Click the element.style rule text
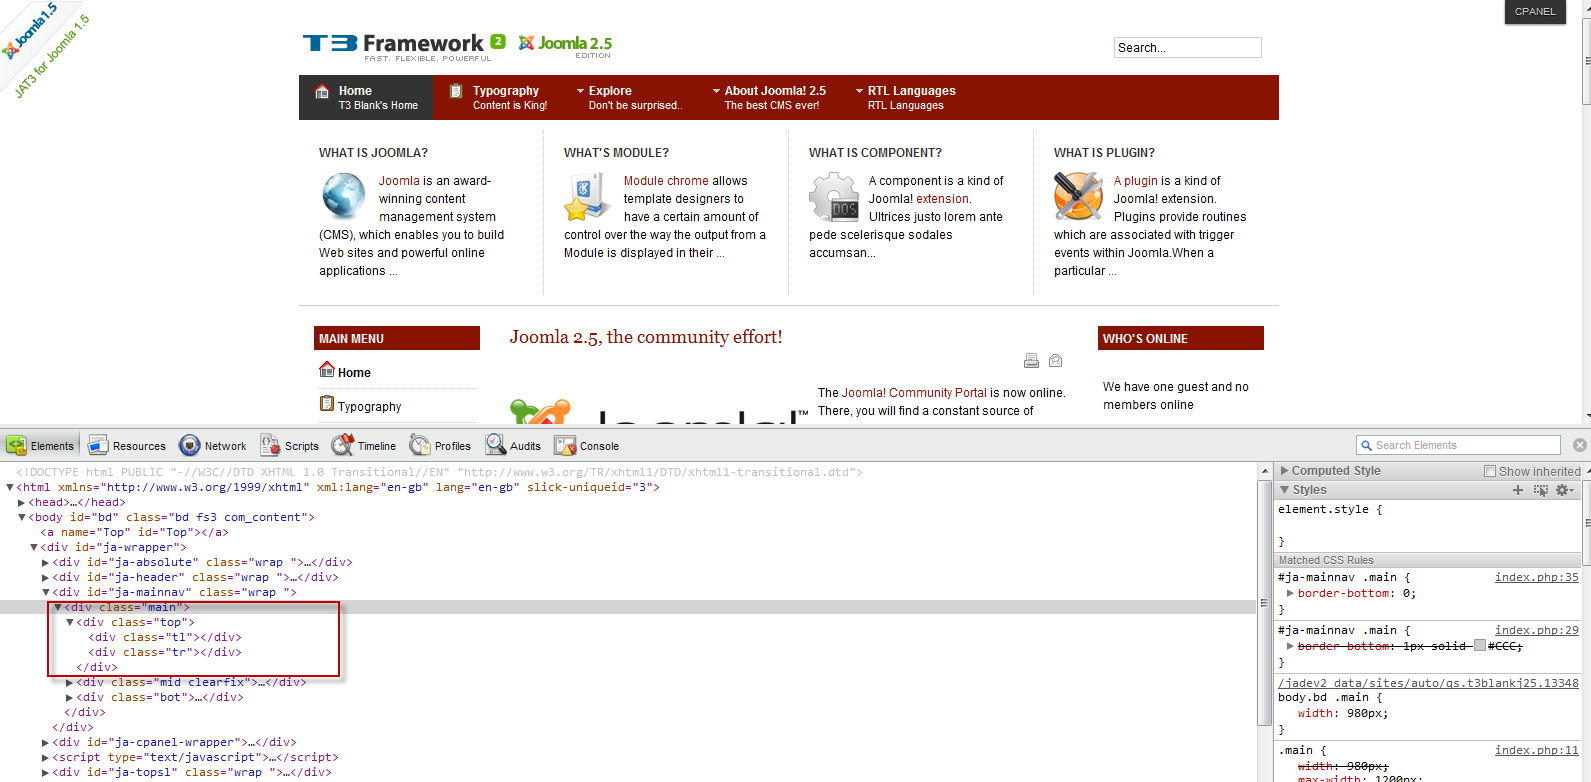This screenshot has height=782, width=1591. coord(1330,509)
